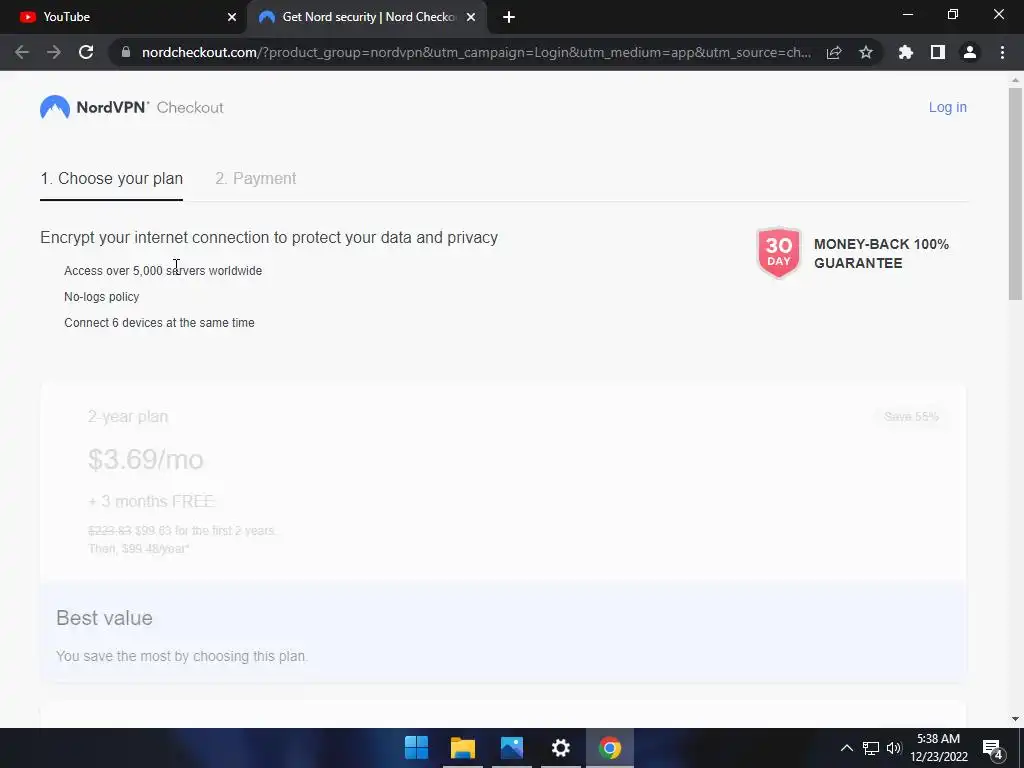
Task: Open the Log in link
Action: (x=948, y=107)
